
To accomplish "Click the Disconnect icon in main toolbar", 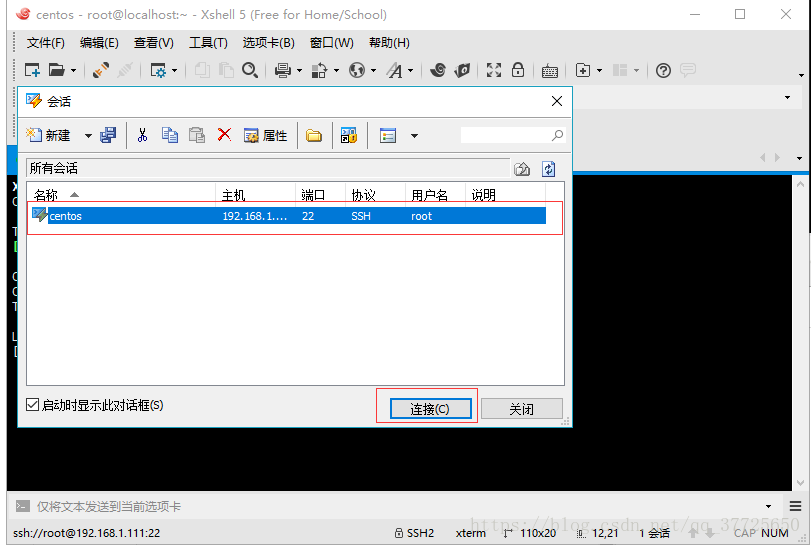I will click(x=125, y=70).
